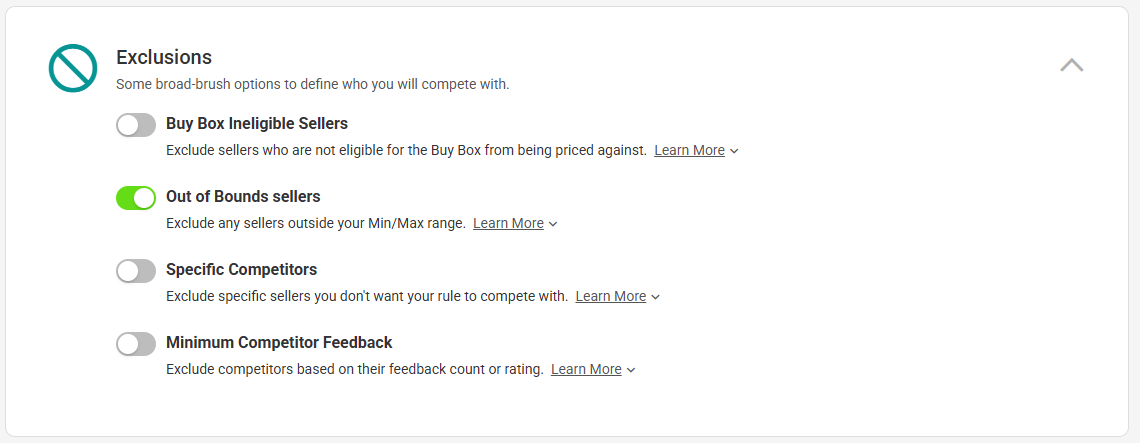Image resolution: width=1140 pixels, height=443 pixels.
Task: Expand the small chevron after Buy Box Learn More
Action: 734,151
